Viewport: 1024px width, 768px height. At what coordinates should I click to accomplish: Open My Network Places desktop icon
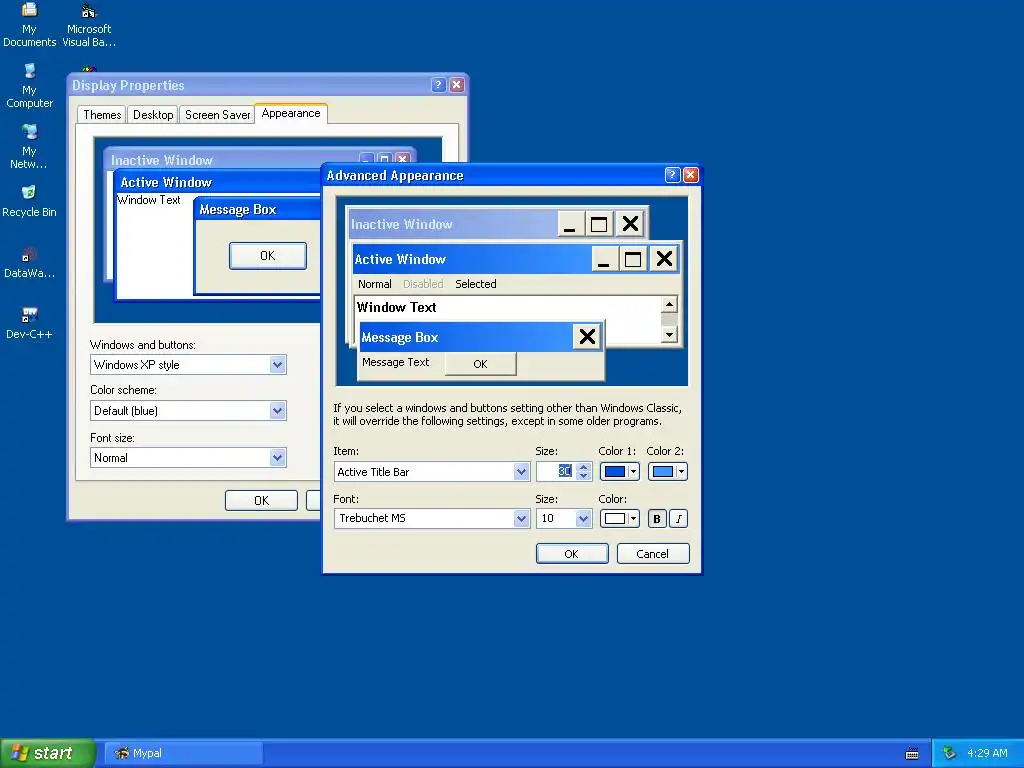coord(29,147)
